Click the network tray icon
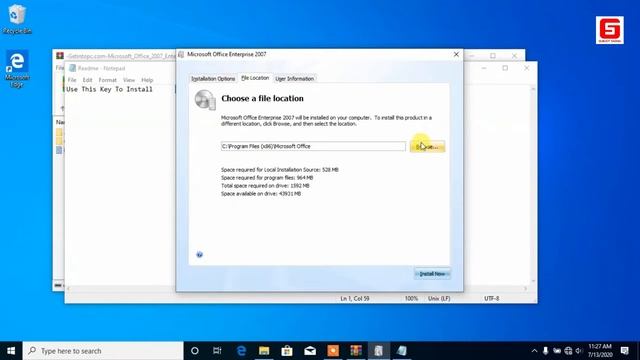 coord(568,351)
